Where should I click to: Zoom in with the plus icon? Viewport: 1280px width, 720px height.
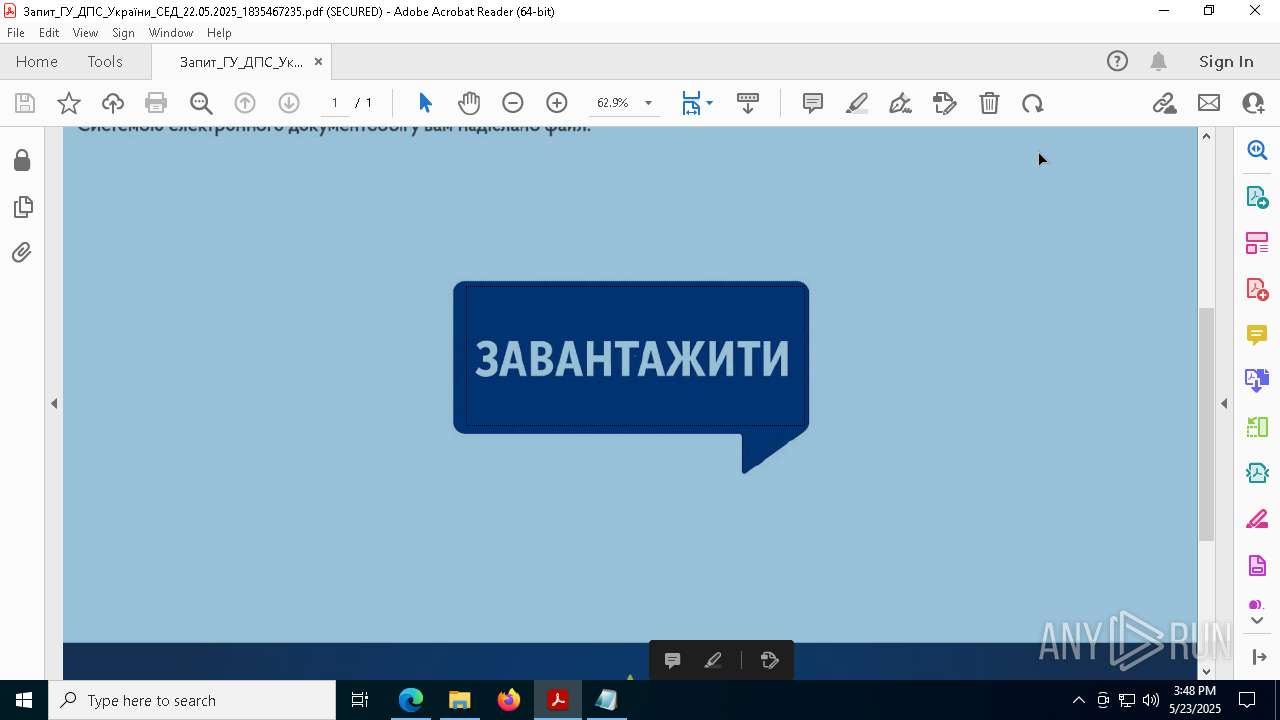click(557, 103)
